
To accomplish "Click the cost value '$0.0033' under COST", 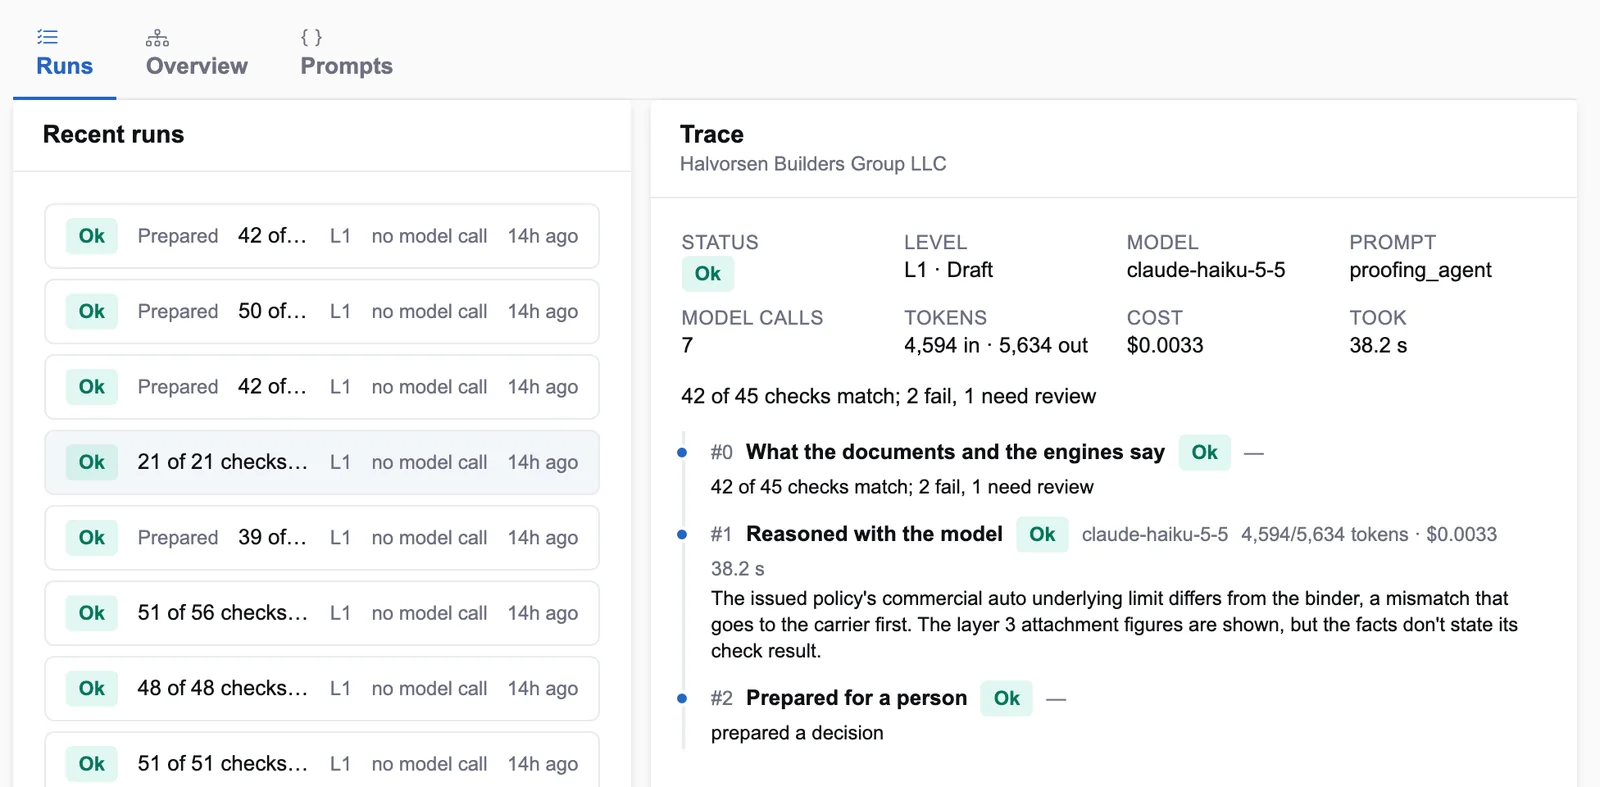I will pos(1165,345).
